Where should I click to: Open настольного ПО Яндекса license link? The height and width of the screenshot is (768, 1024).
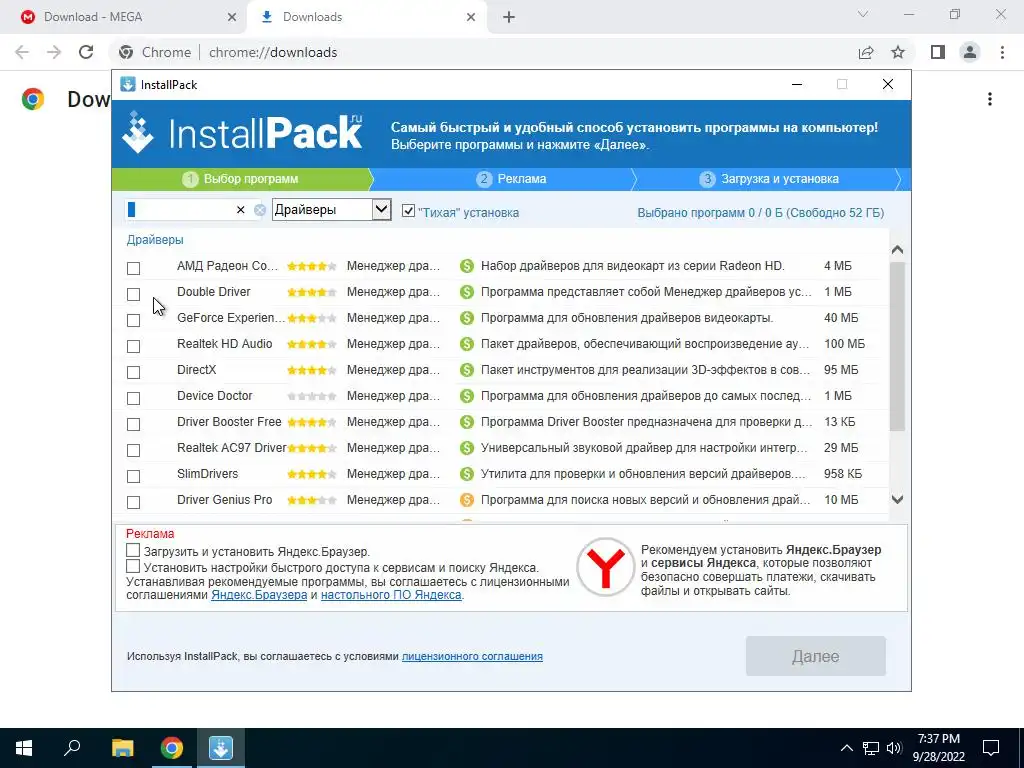tap(391, 595)
